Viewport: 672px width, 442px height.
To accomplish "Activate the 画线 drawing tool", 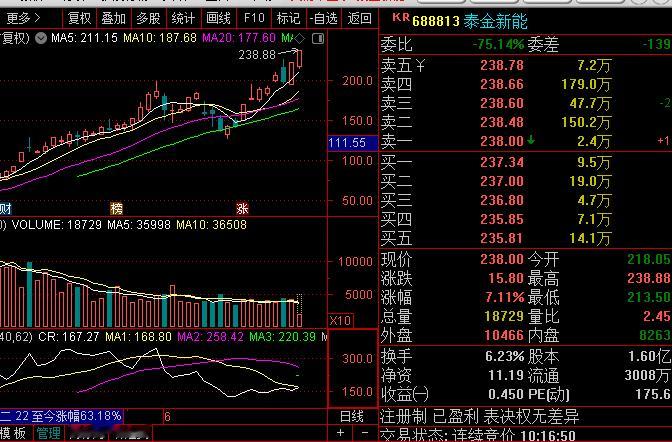I will [x=218, y=18].
